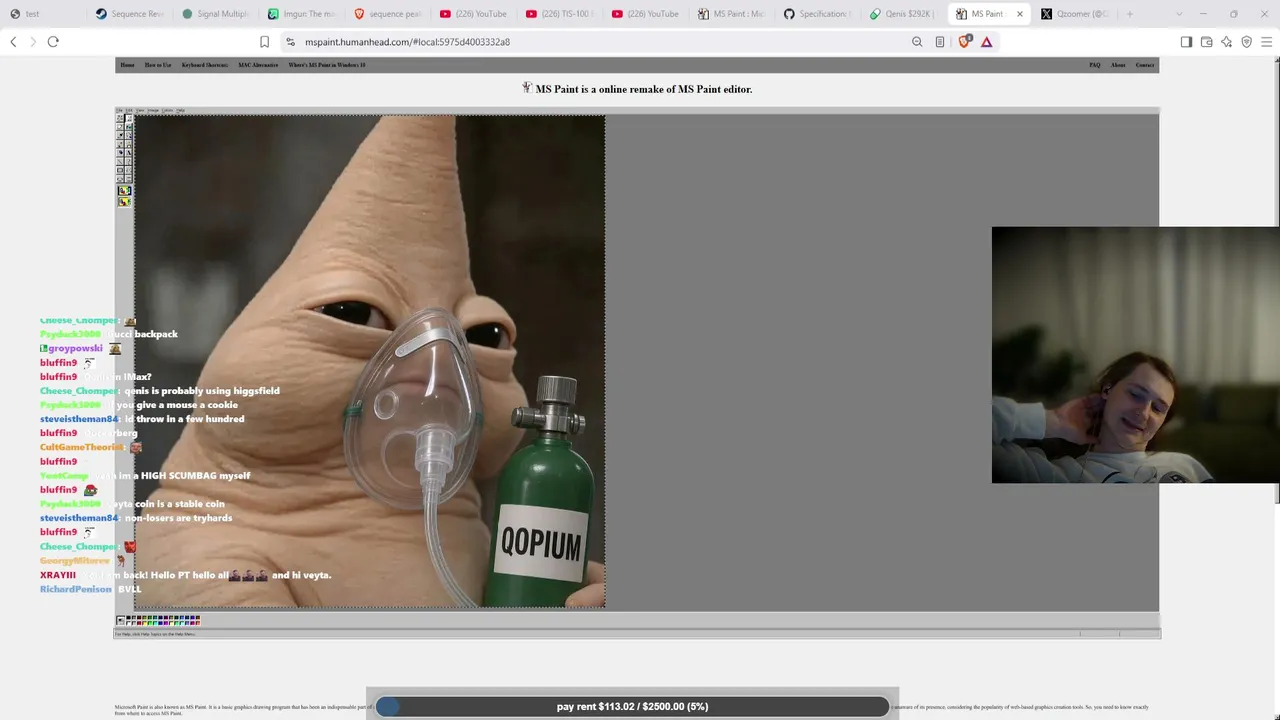This screenshot has height=720, width=1280.
Task: Open site settings icon left of URL
Action: point(291,42)
